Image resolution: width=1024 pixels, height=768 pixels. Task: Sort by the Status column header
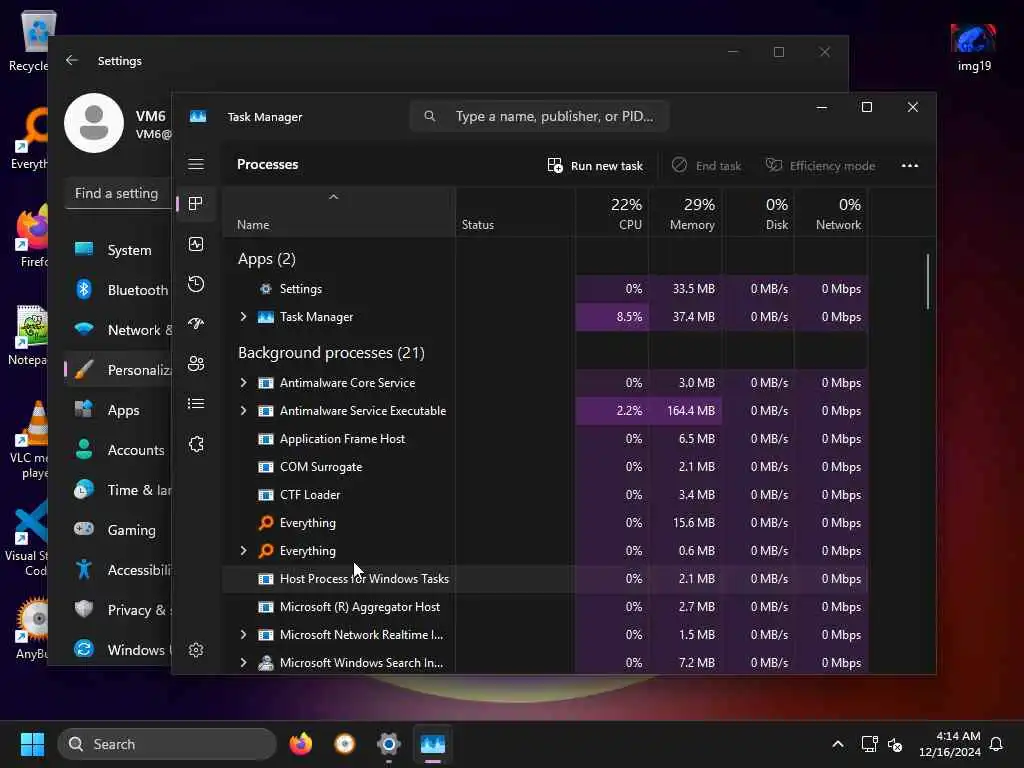(515, 213)
